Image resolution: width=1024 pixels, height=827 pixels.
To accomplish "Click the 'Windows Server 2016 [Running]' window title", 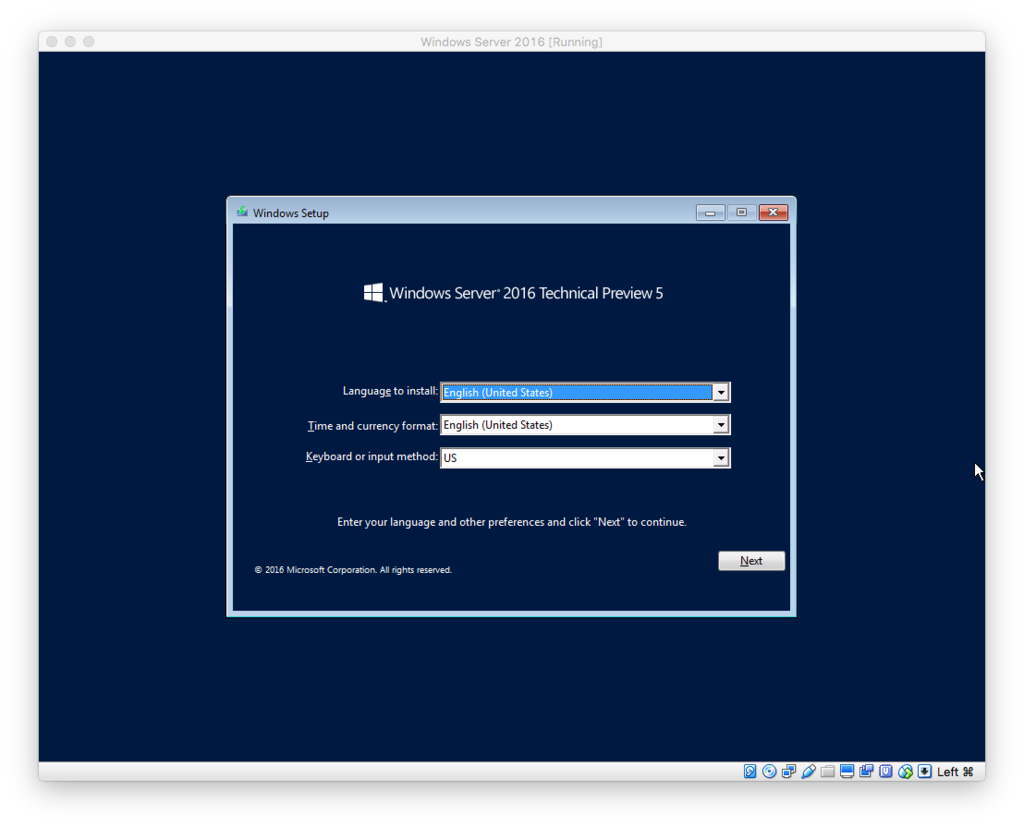I will [511, 42].
